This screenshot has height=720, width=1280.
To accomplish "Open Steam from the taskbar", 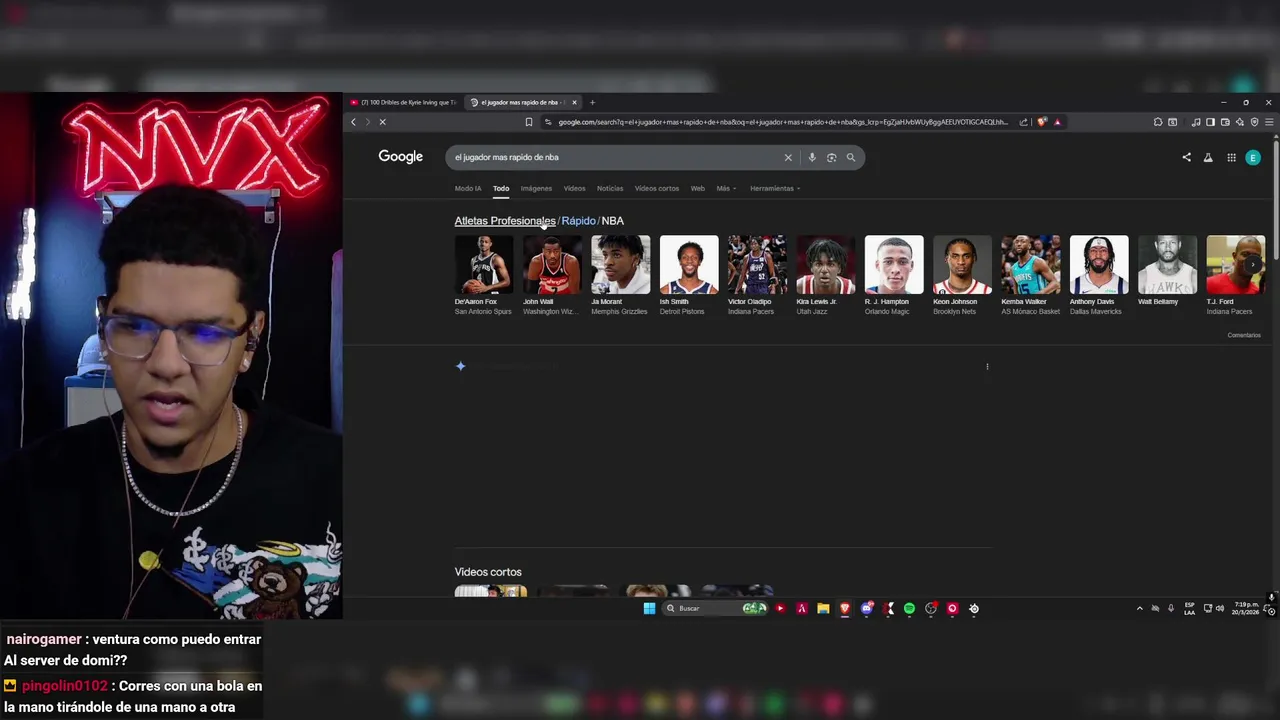I will click(974, 608).
